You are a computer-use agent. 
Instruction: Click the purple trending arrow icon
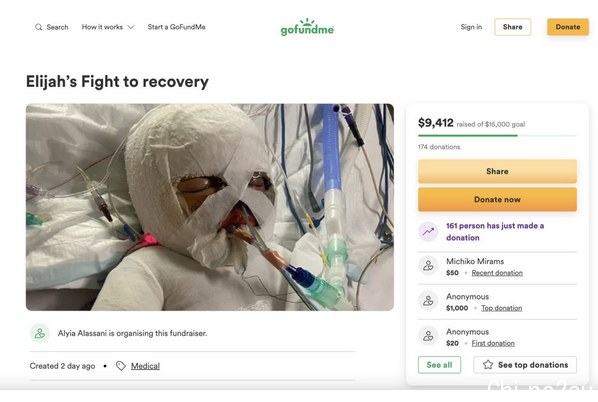pyautogui.click(x=428, y=232)
